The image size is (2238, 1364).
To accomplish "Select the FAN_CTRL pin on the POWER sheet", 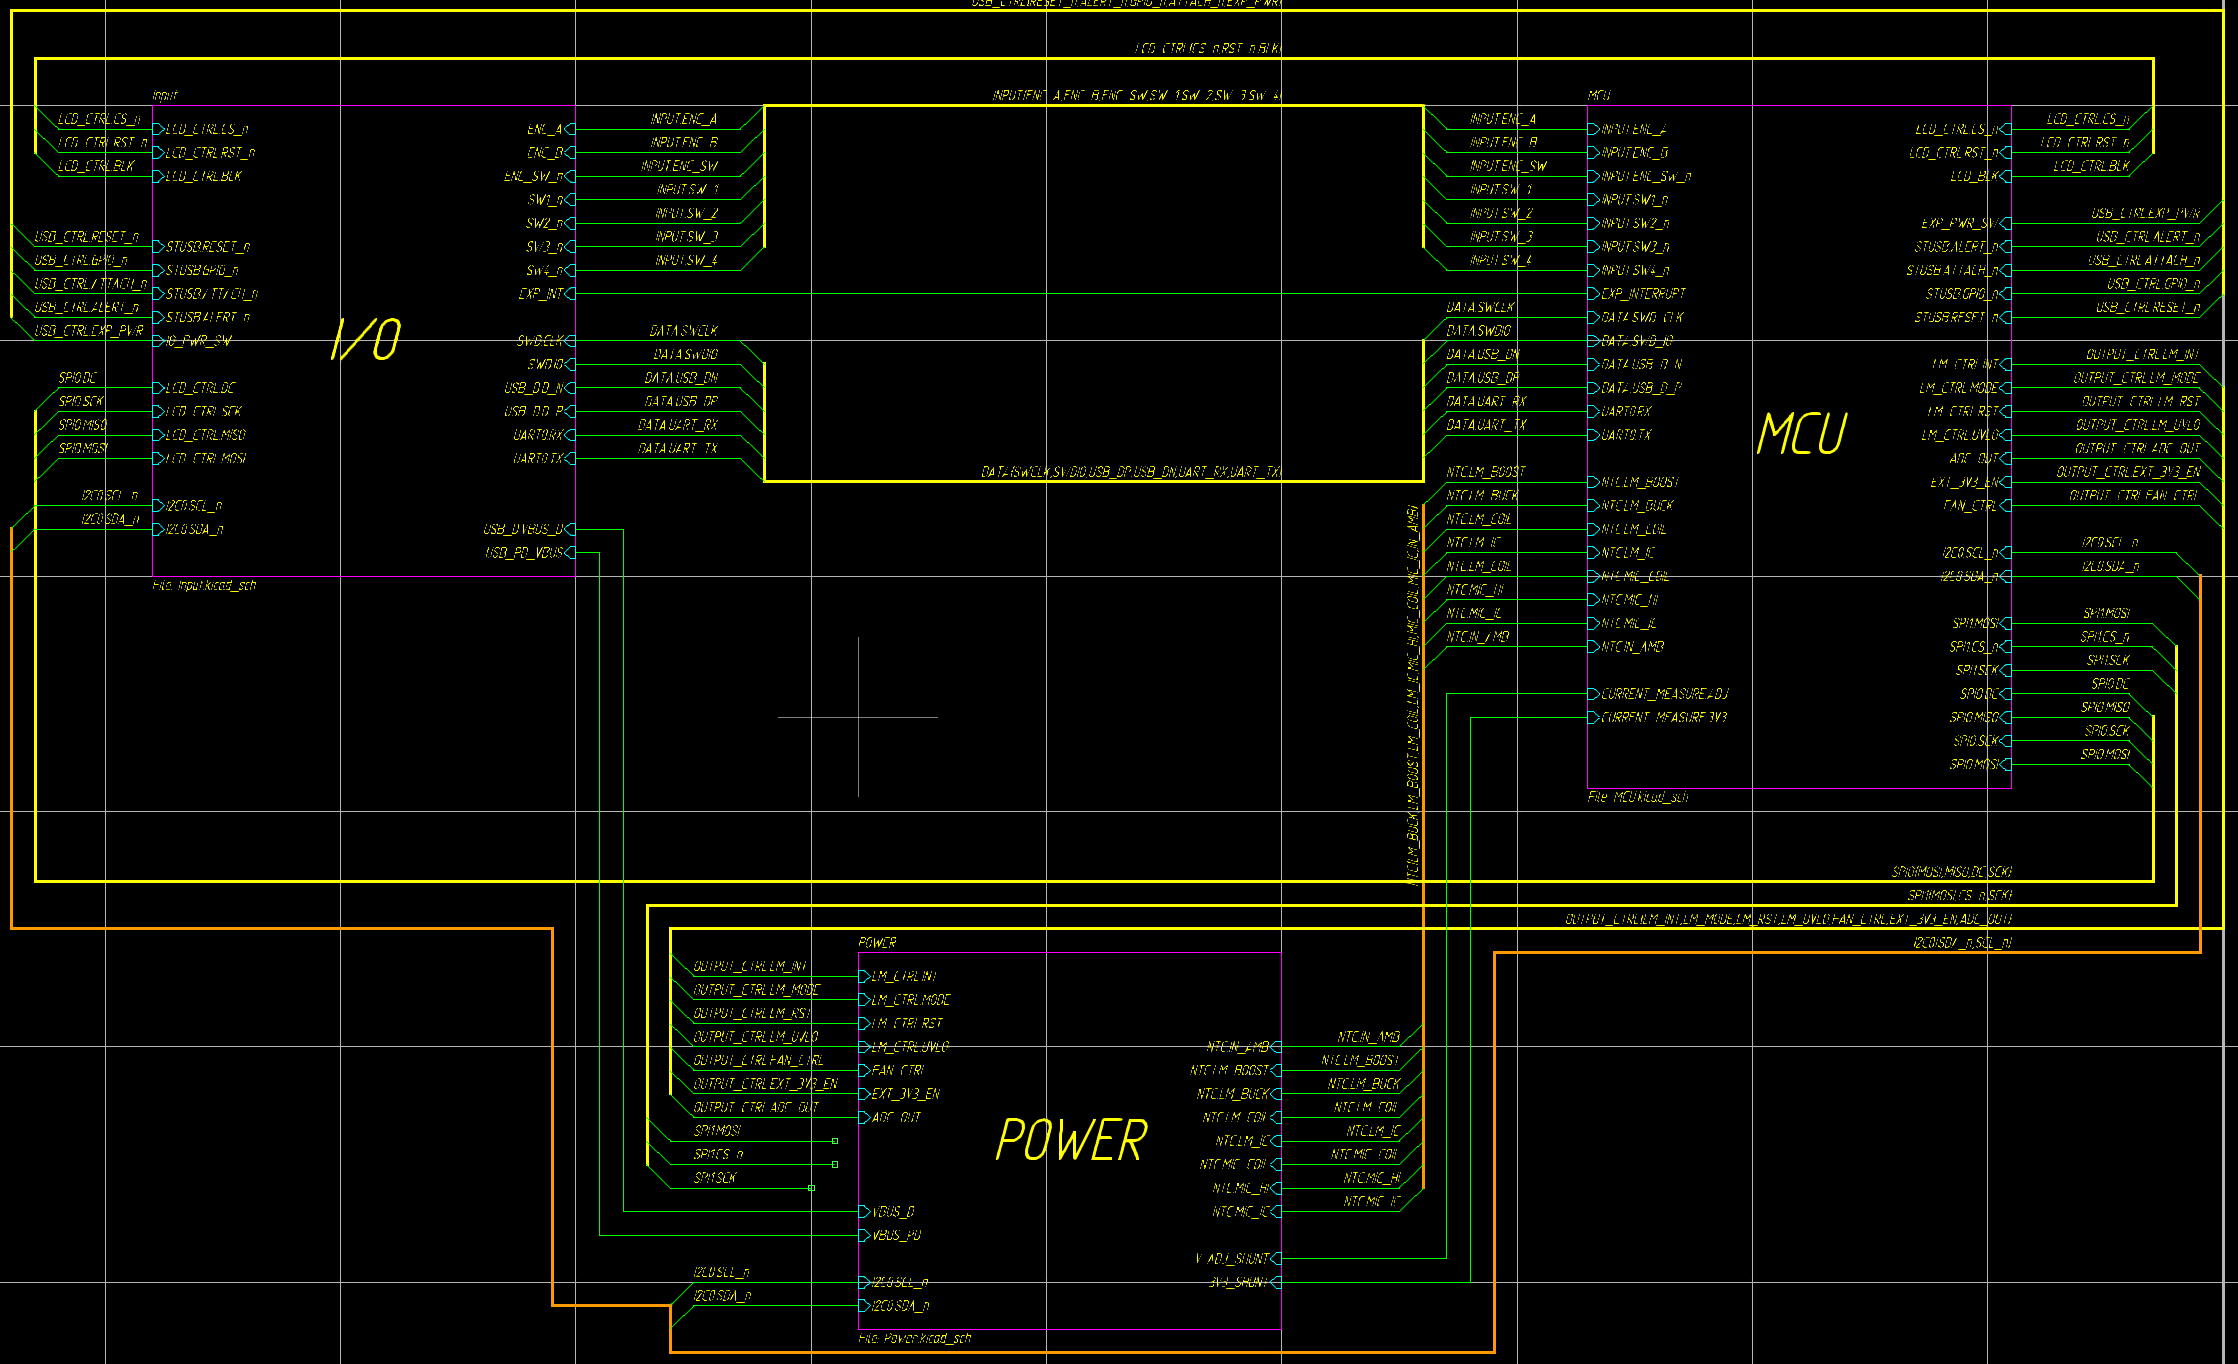I will pos(897,1070).
